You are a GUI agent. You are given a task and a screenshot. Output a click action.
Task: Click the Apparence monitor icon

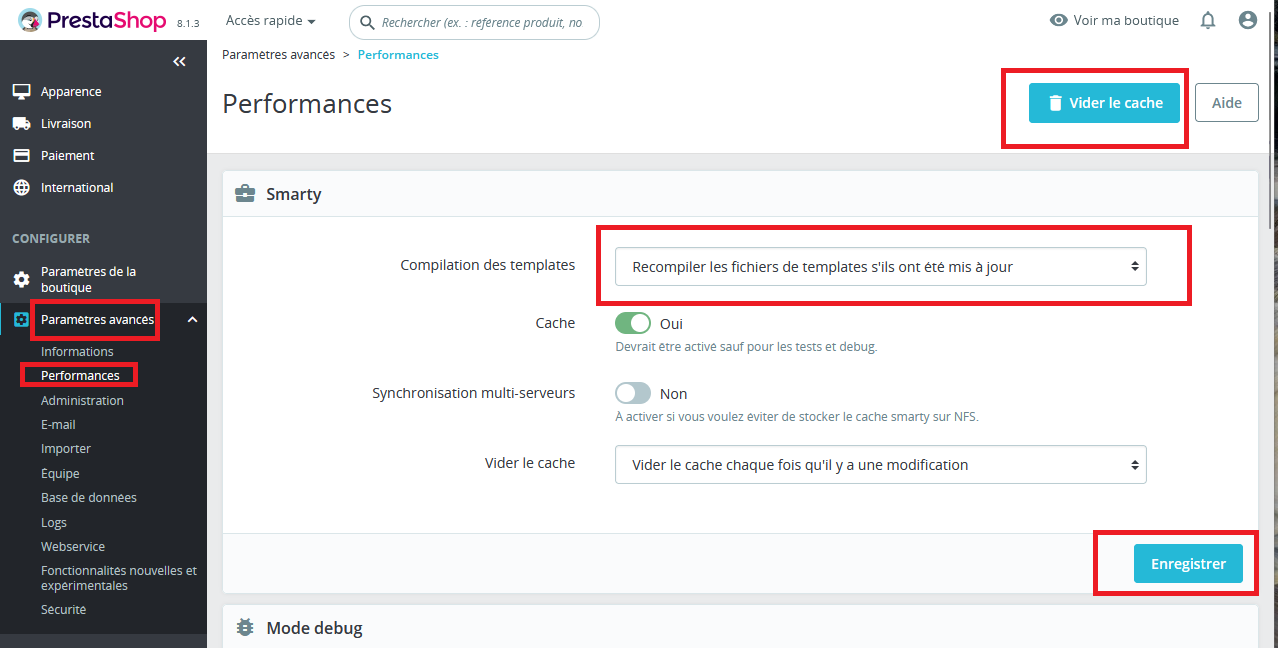21,92
